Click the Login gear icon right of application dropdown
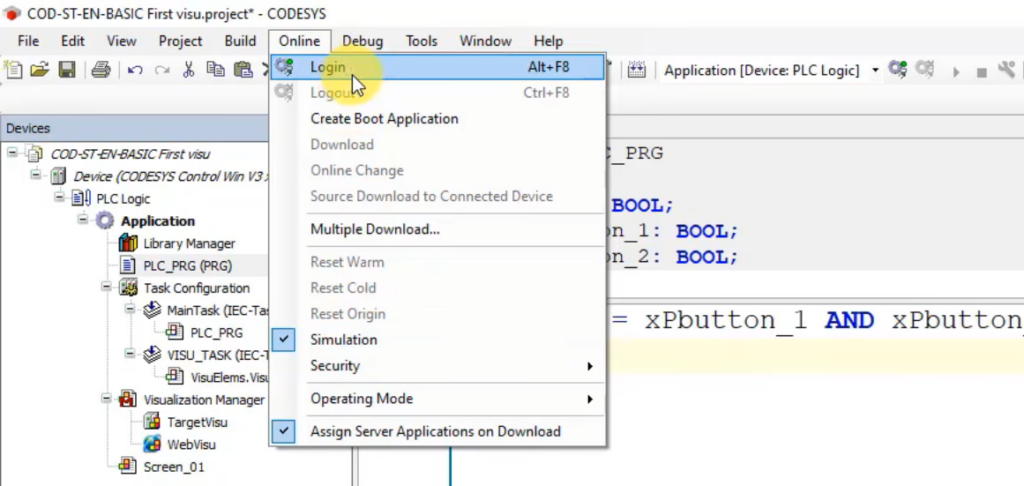 [x=898, y=70]
